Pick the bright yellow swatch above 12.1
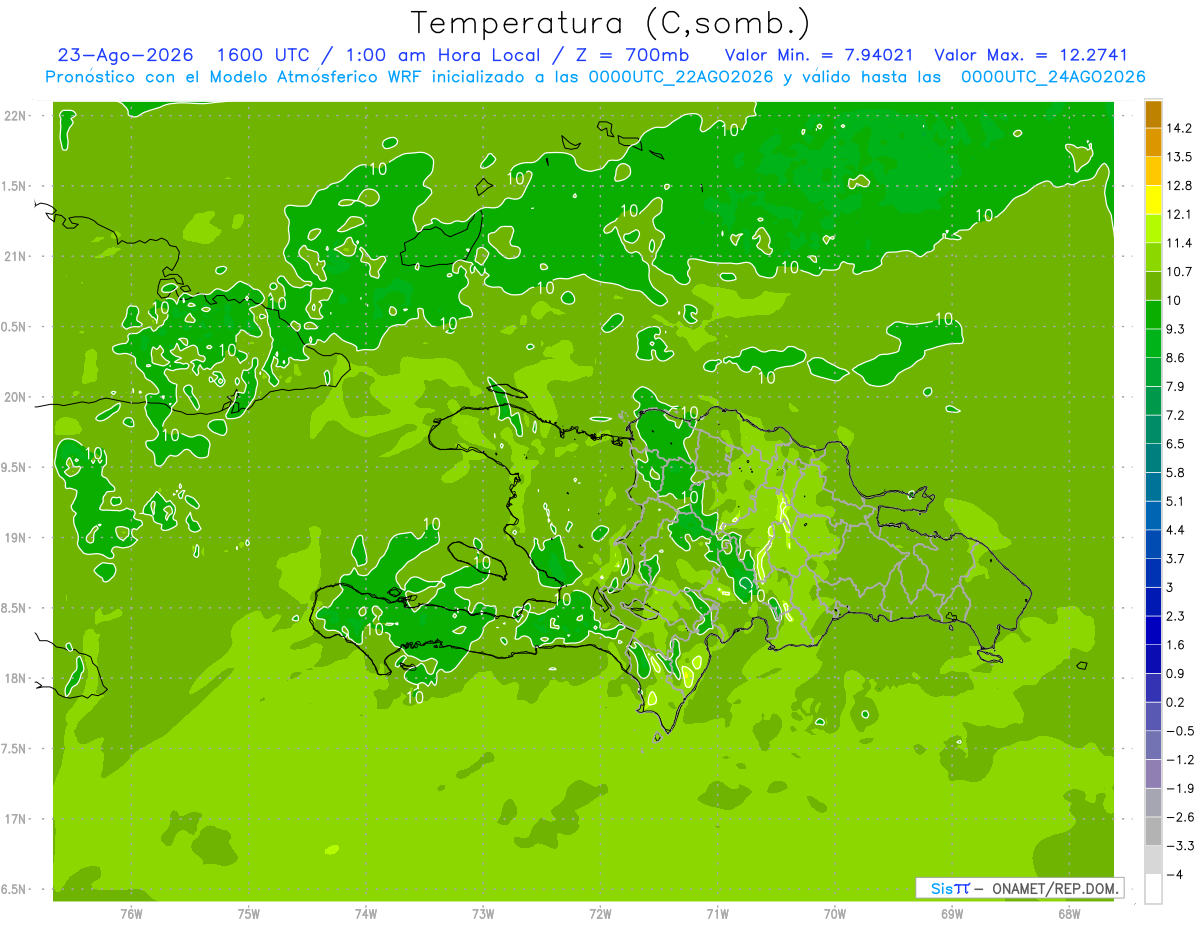Image resolution: width=1200 pixels, height=927 pixels. 1153,200
